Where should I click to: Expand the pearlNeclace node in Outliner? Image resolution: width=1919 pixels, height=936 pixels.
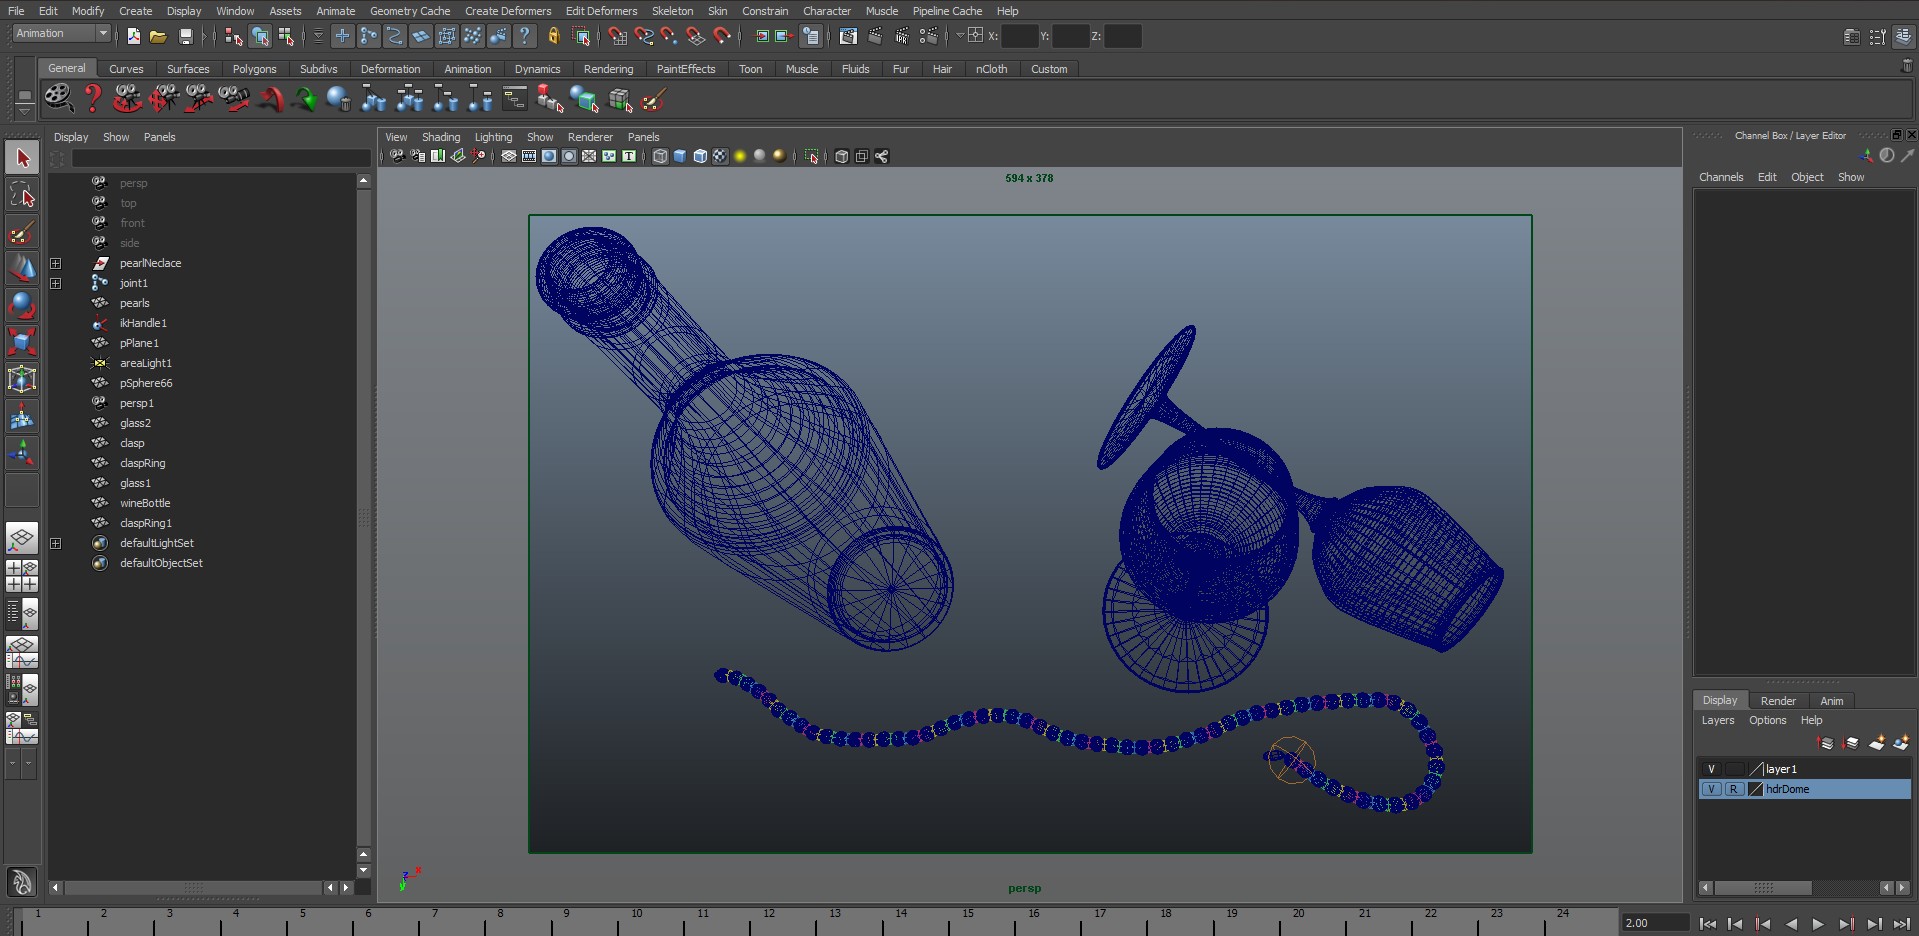[x=56, y=263]
